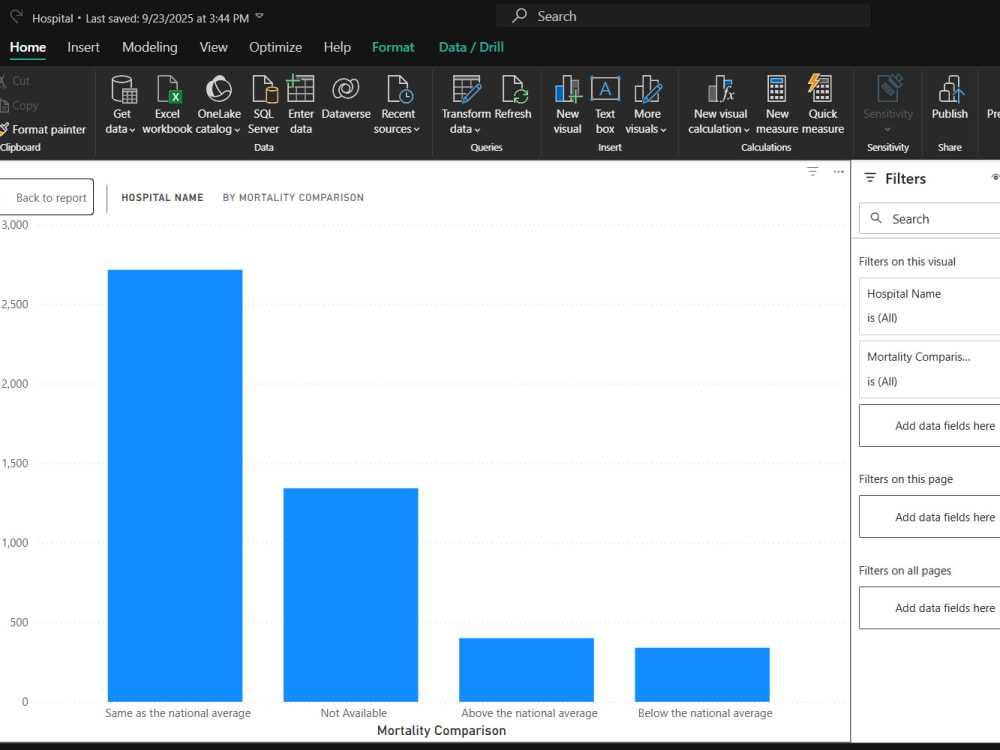
Task: Select the Same as the national average bar
Action: point(175,485)
